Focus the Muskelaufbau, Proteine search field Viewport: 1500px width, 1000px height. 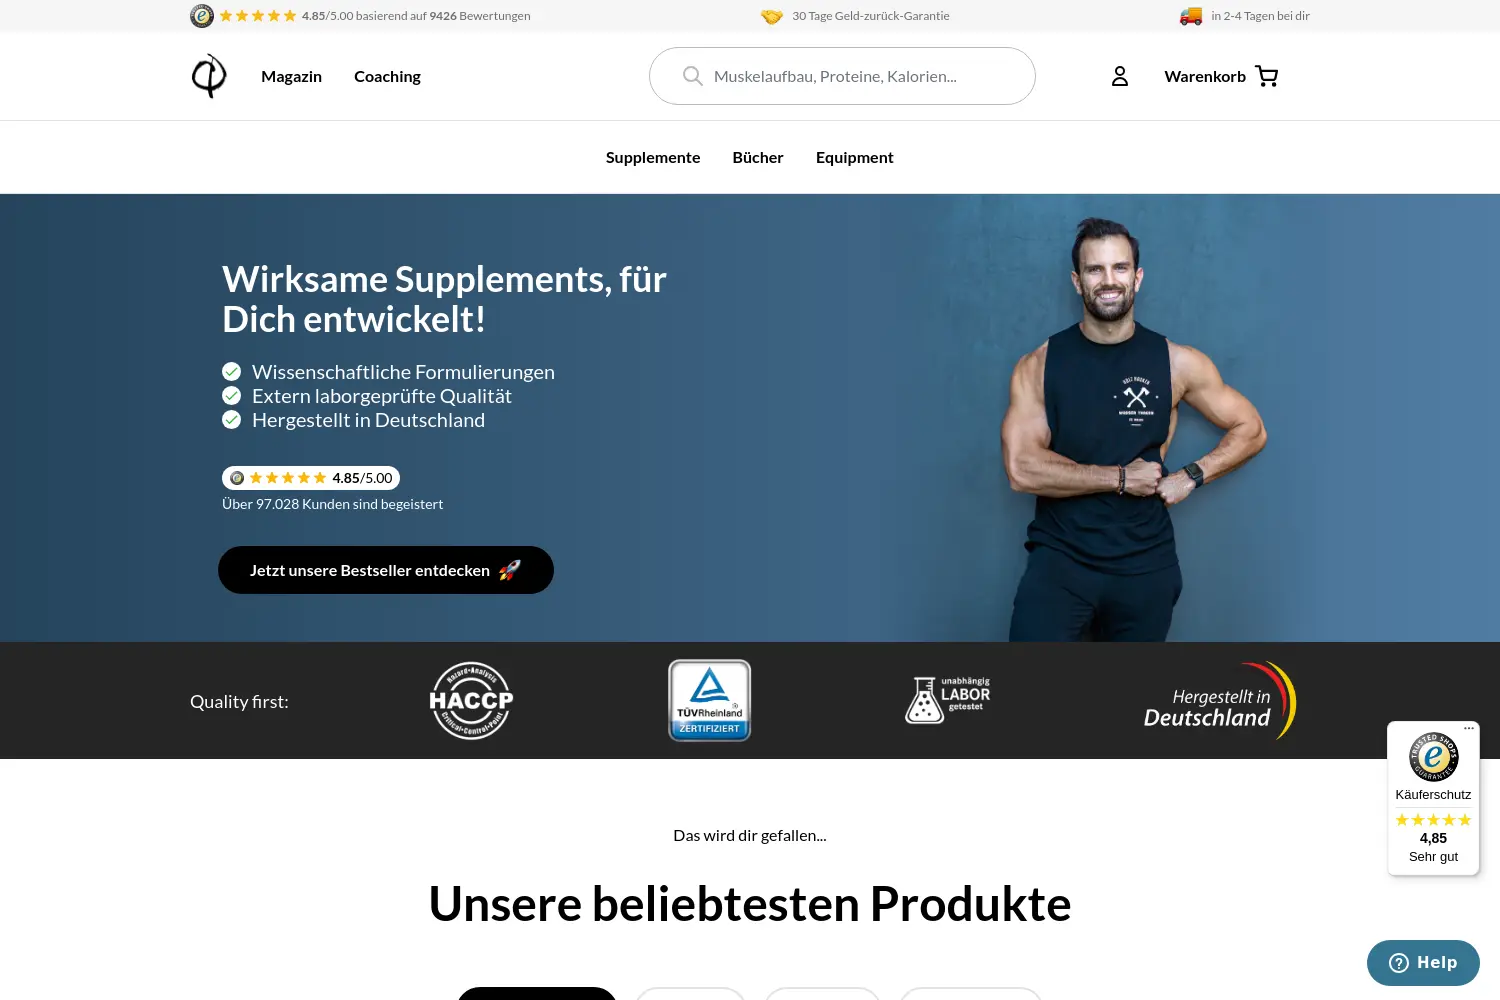coord(842,76)
